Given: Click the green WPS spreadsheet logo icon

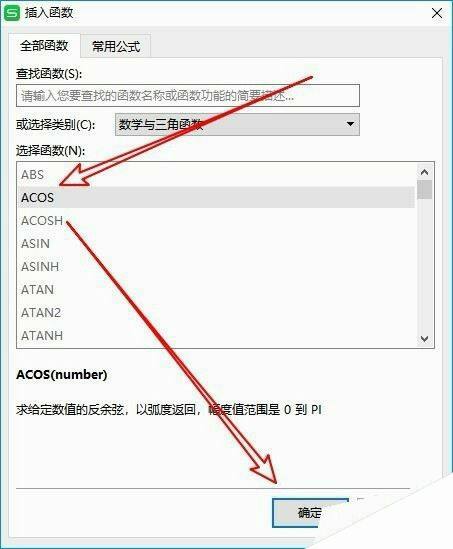Looking at the screenshot, I should [12, 13].
